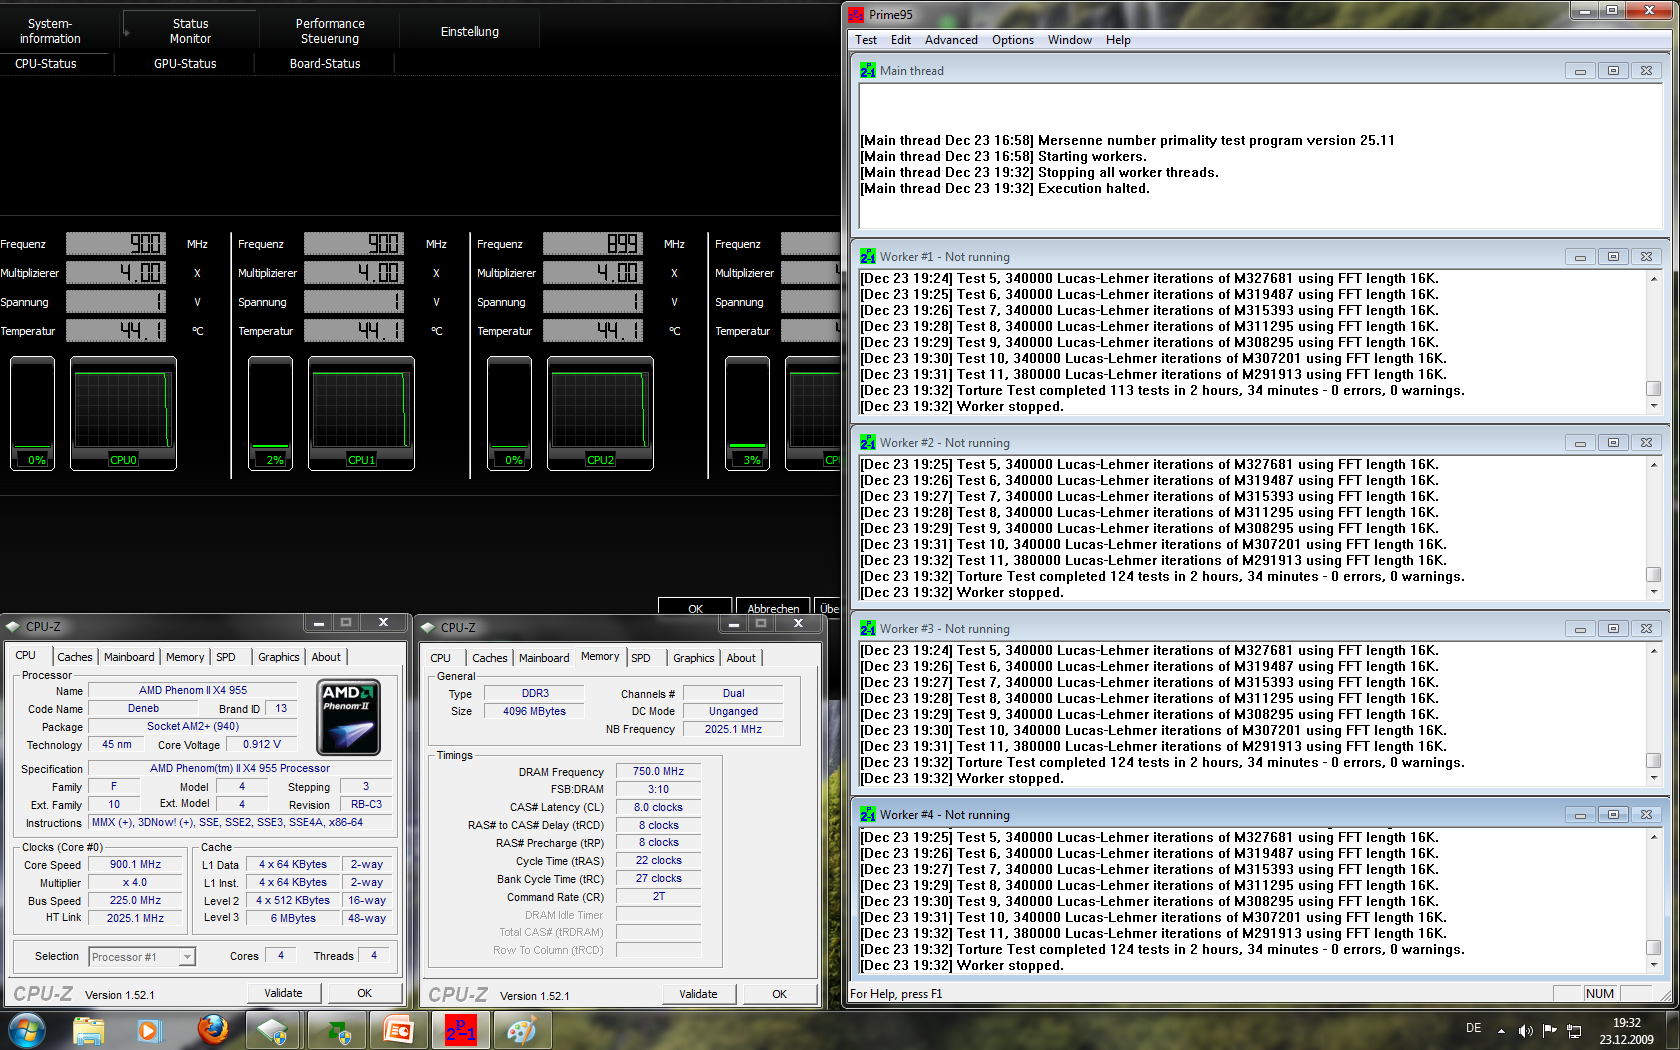Screen dimensions: 1680x1050
Task: Open the Options menu in Prime95
Action: click(1013, 40)
